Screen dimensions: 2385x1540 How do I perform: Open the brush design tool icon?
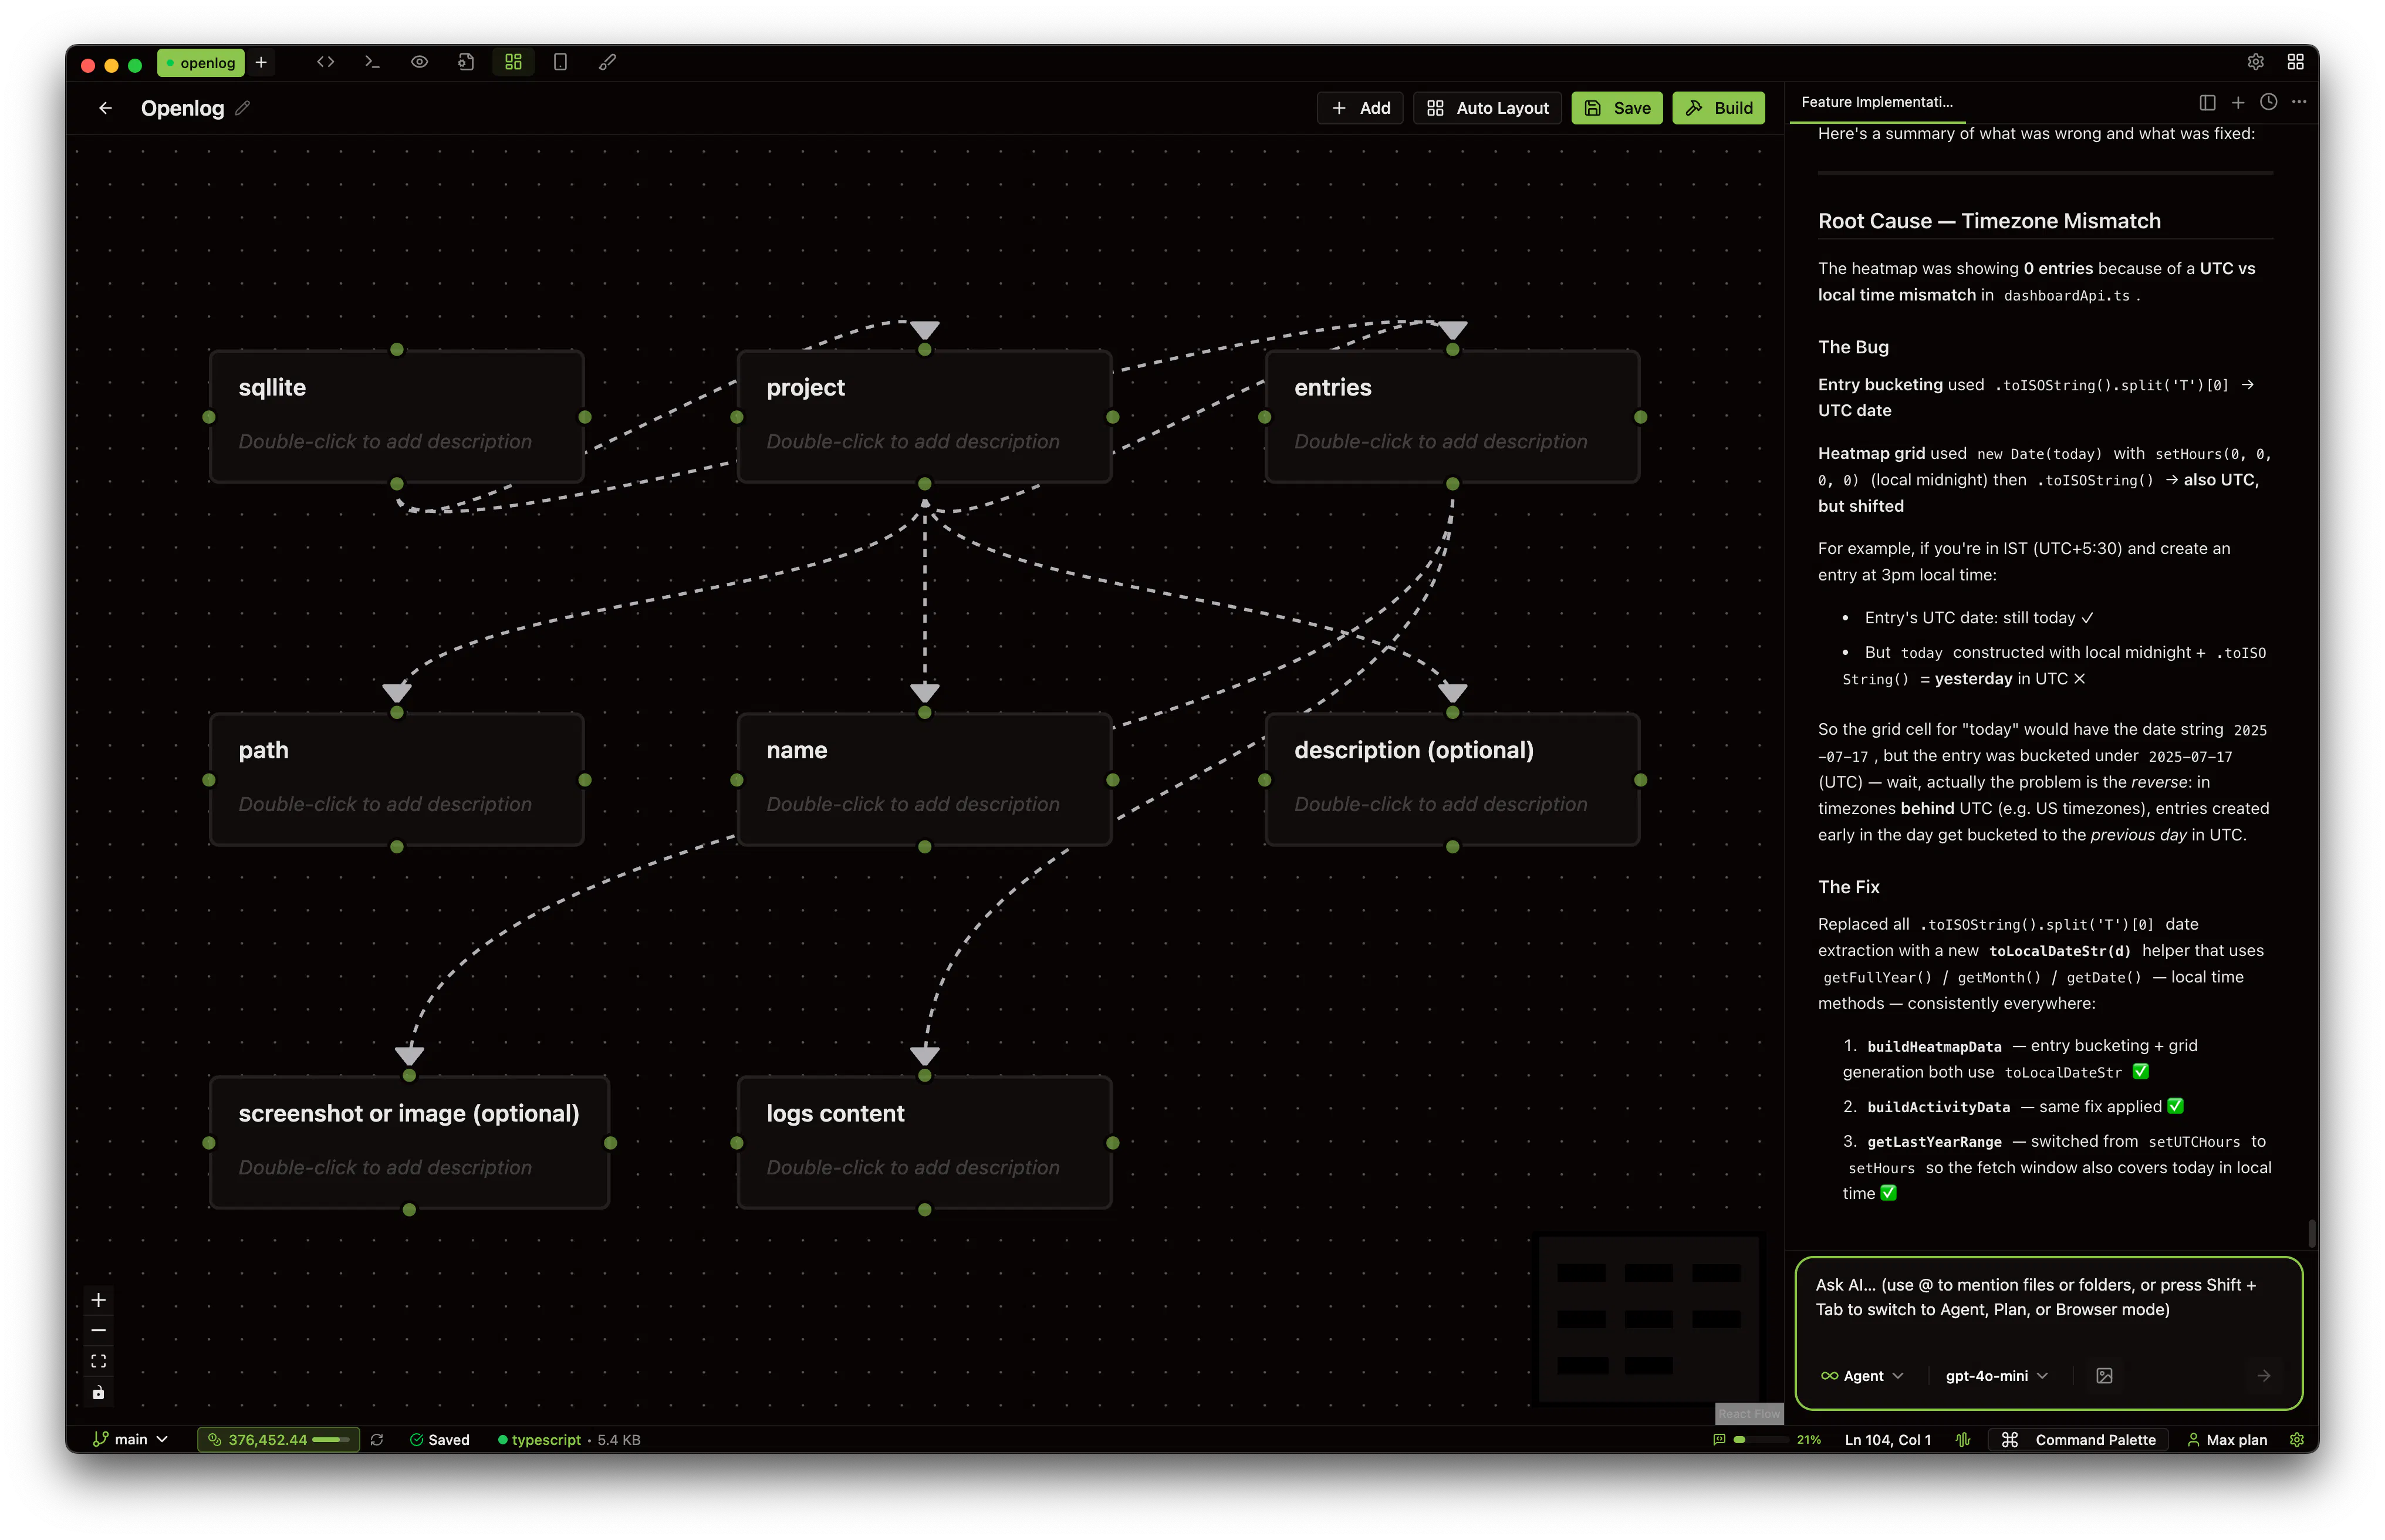point(607,62)
